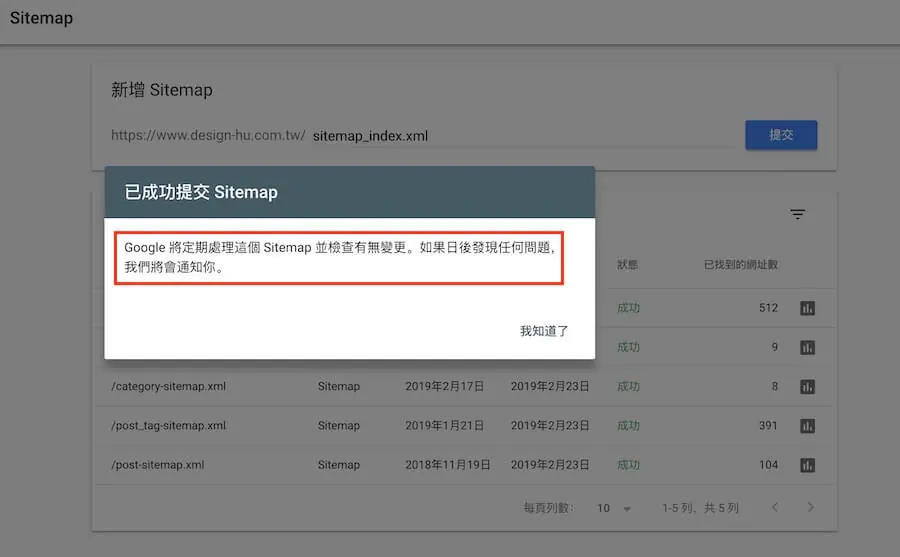The height and width of the screenshot is (557, 900).
Task: Click the sitemap_index.xml input field
Action: tap(523, 136)
